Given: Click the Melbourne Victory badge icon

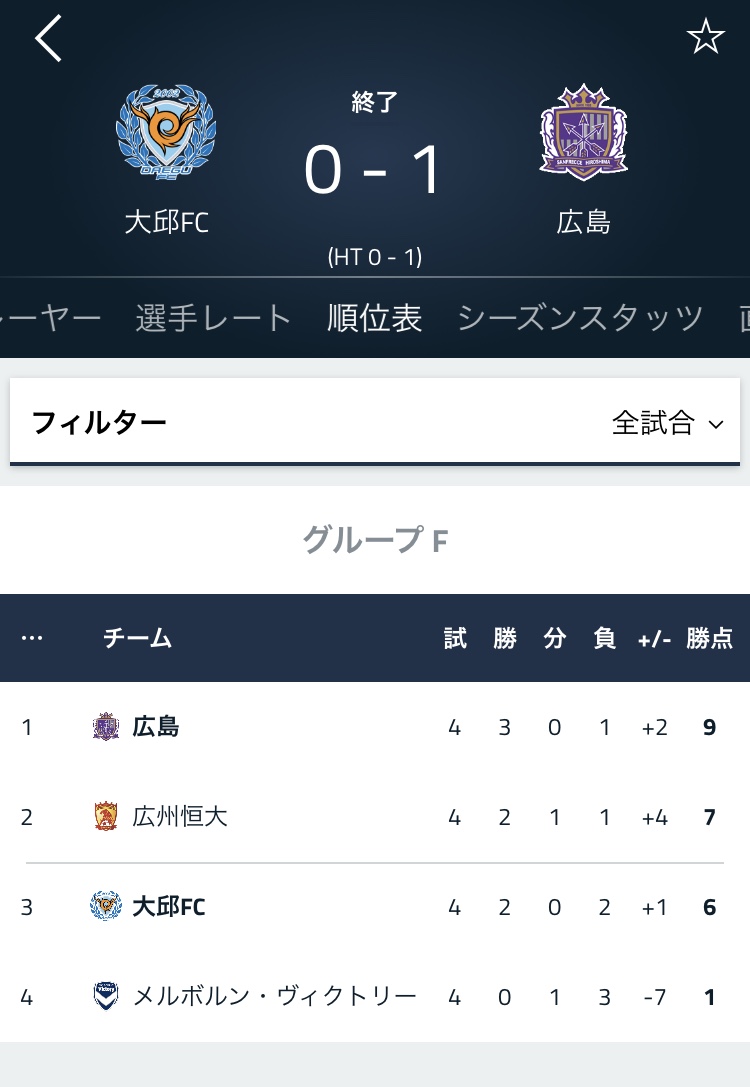Looking at the screenshot, I should [x=106, y=996].
